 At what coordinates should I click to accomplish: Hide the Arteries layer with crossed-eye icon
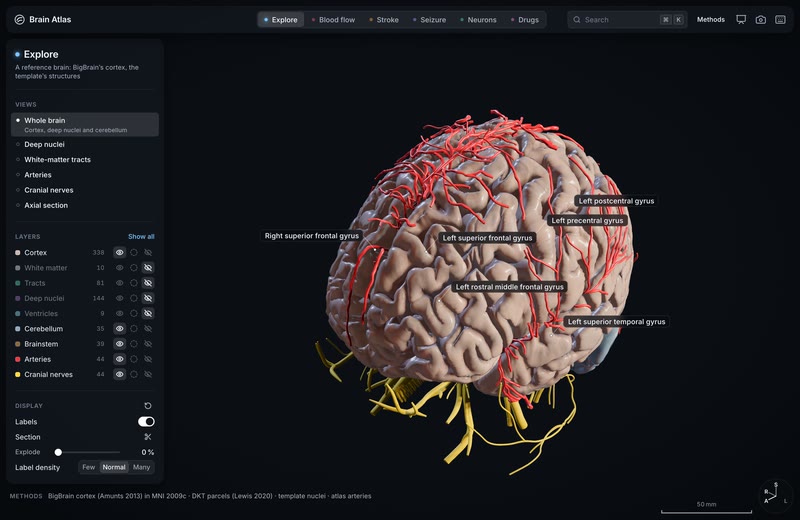pos(148,359)
